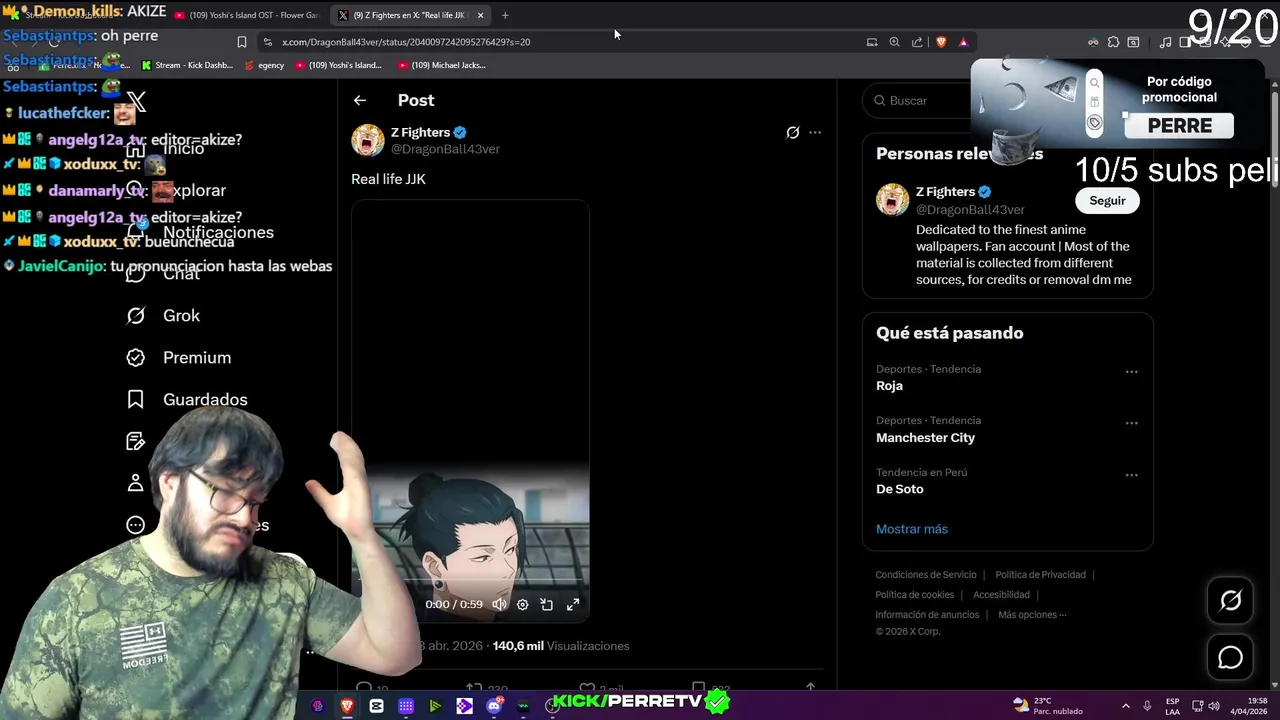The width and height of the screenshot is (1280, 720).
Task: Close the Z Fighters en X tab
Action: 480,15
